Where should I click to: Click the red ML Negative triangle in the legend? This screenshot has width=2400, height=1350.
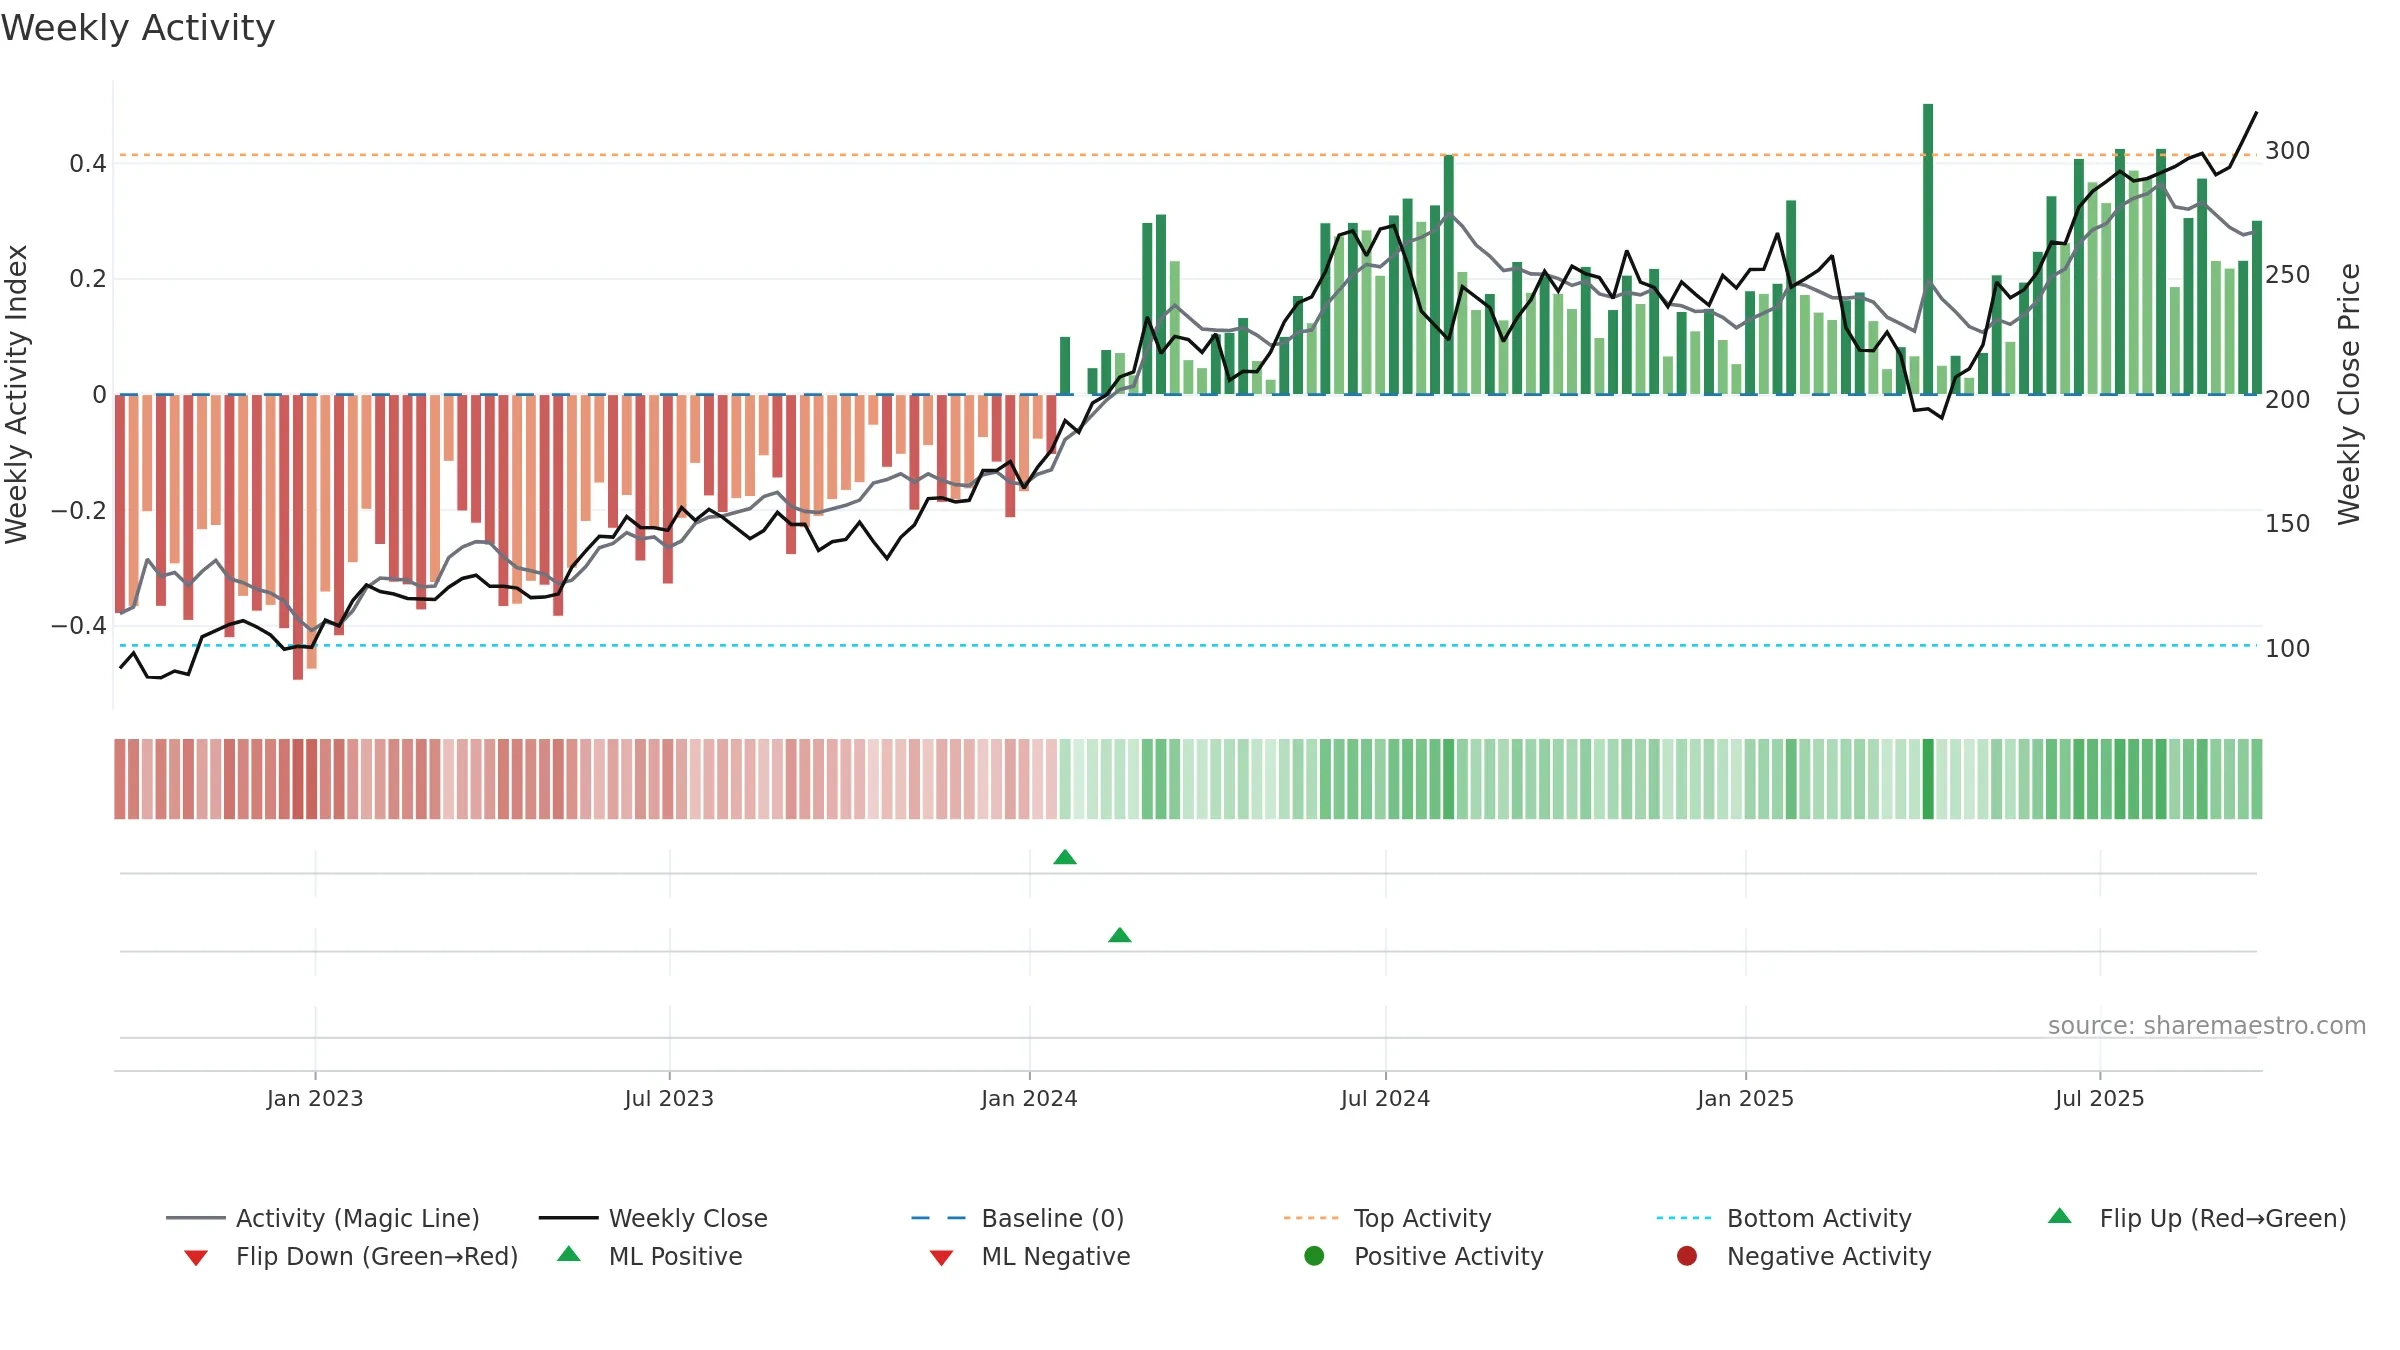(941, 1258)
